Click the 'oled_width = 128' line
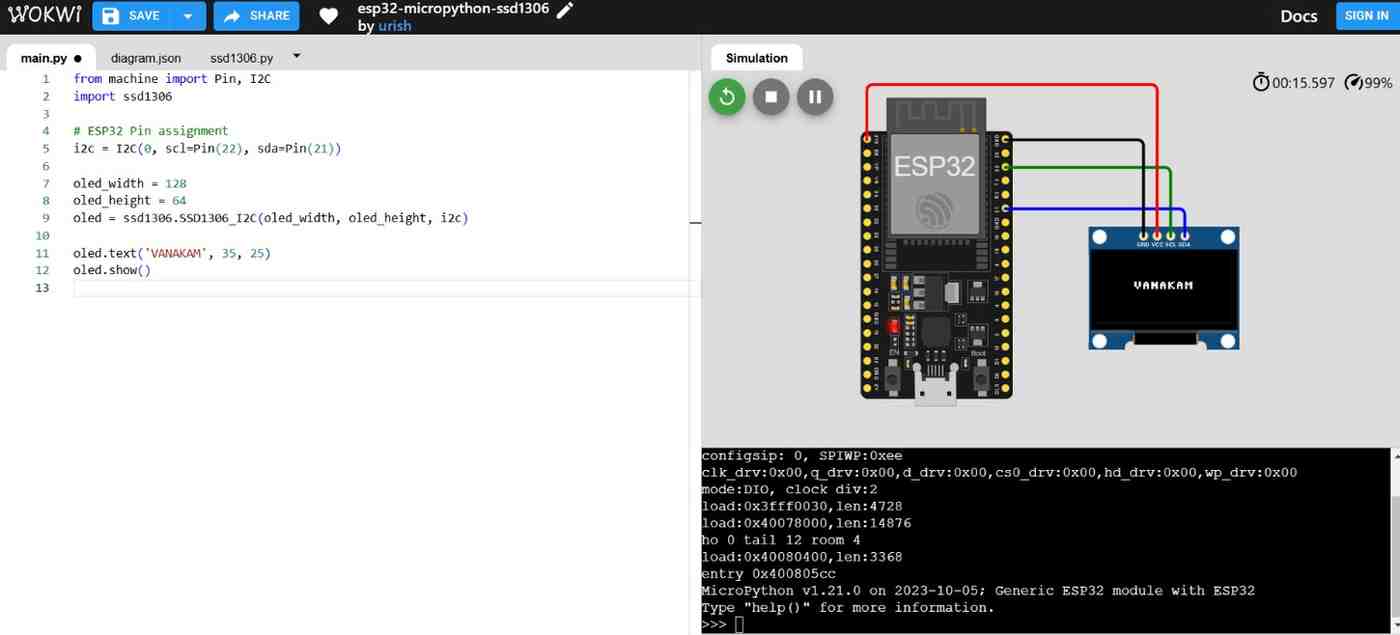The image size is (1400, 635). point(129,184)
